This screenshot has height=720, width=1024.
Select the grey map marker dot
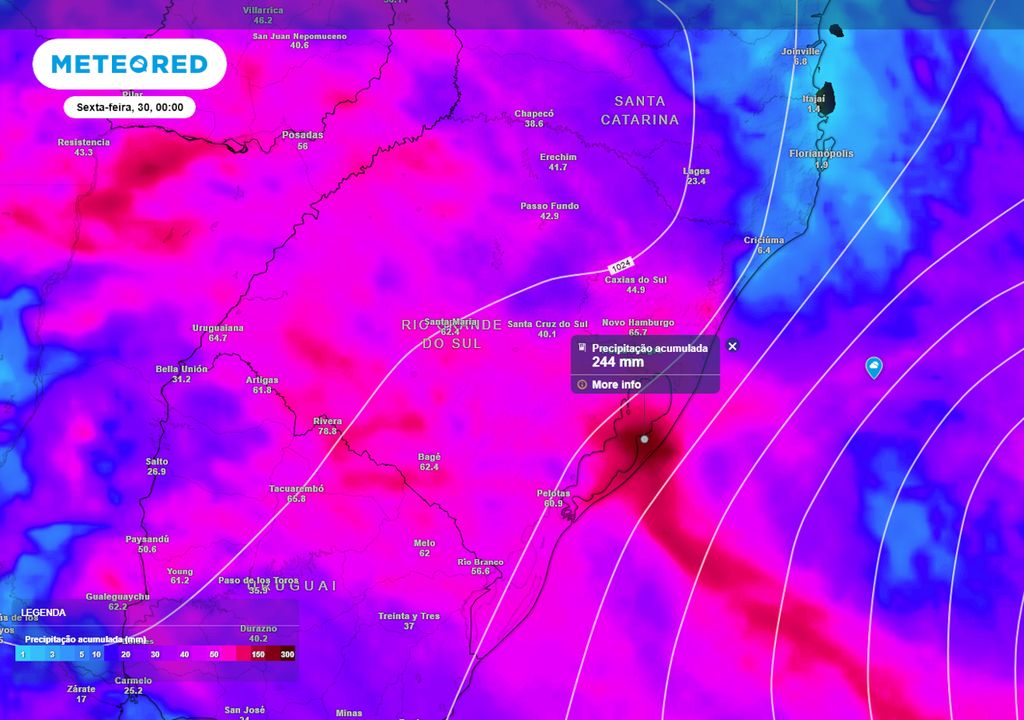(x=645, y=439)
